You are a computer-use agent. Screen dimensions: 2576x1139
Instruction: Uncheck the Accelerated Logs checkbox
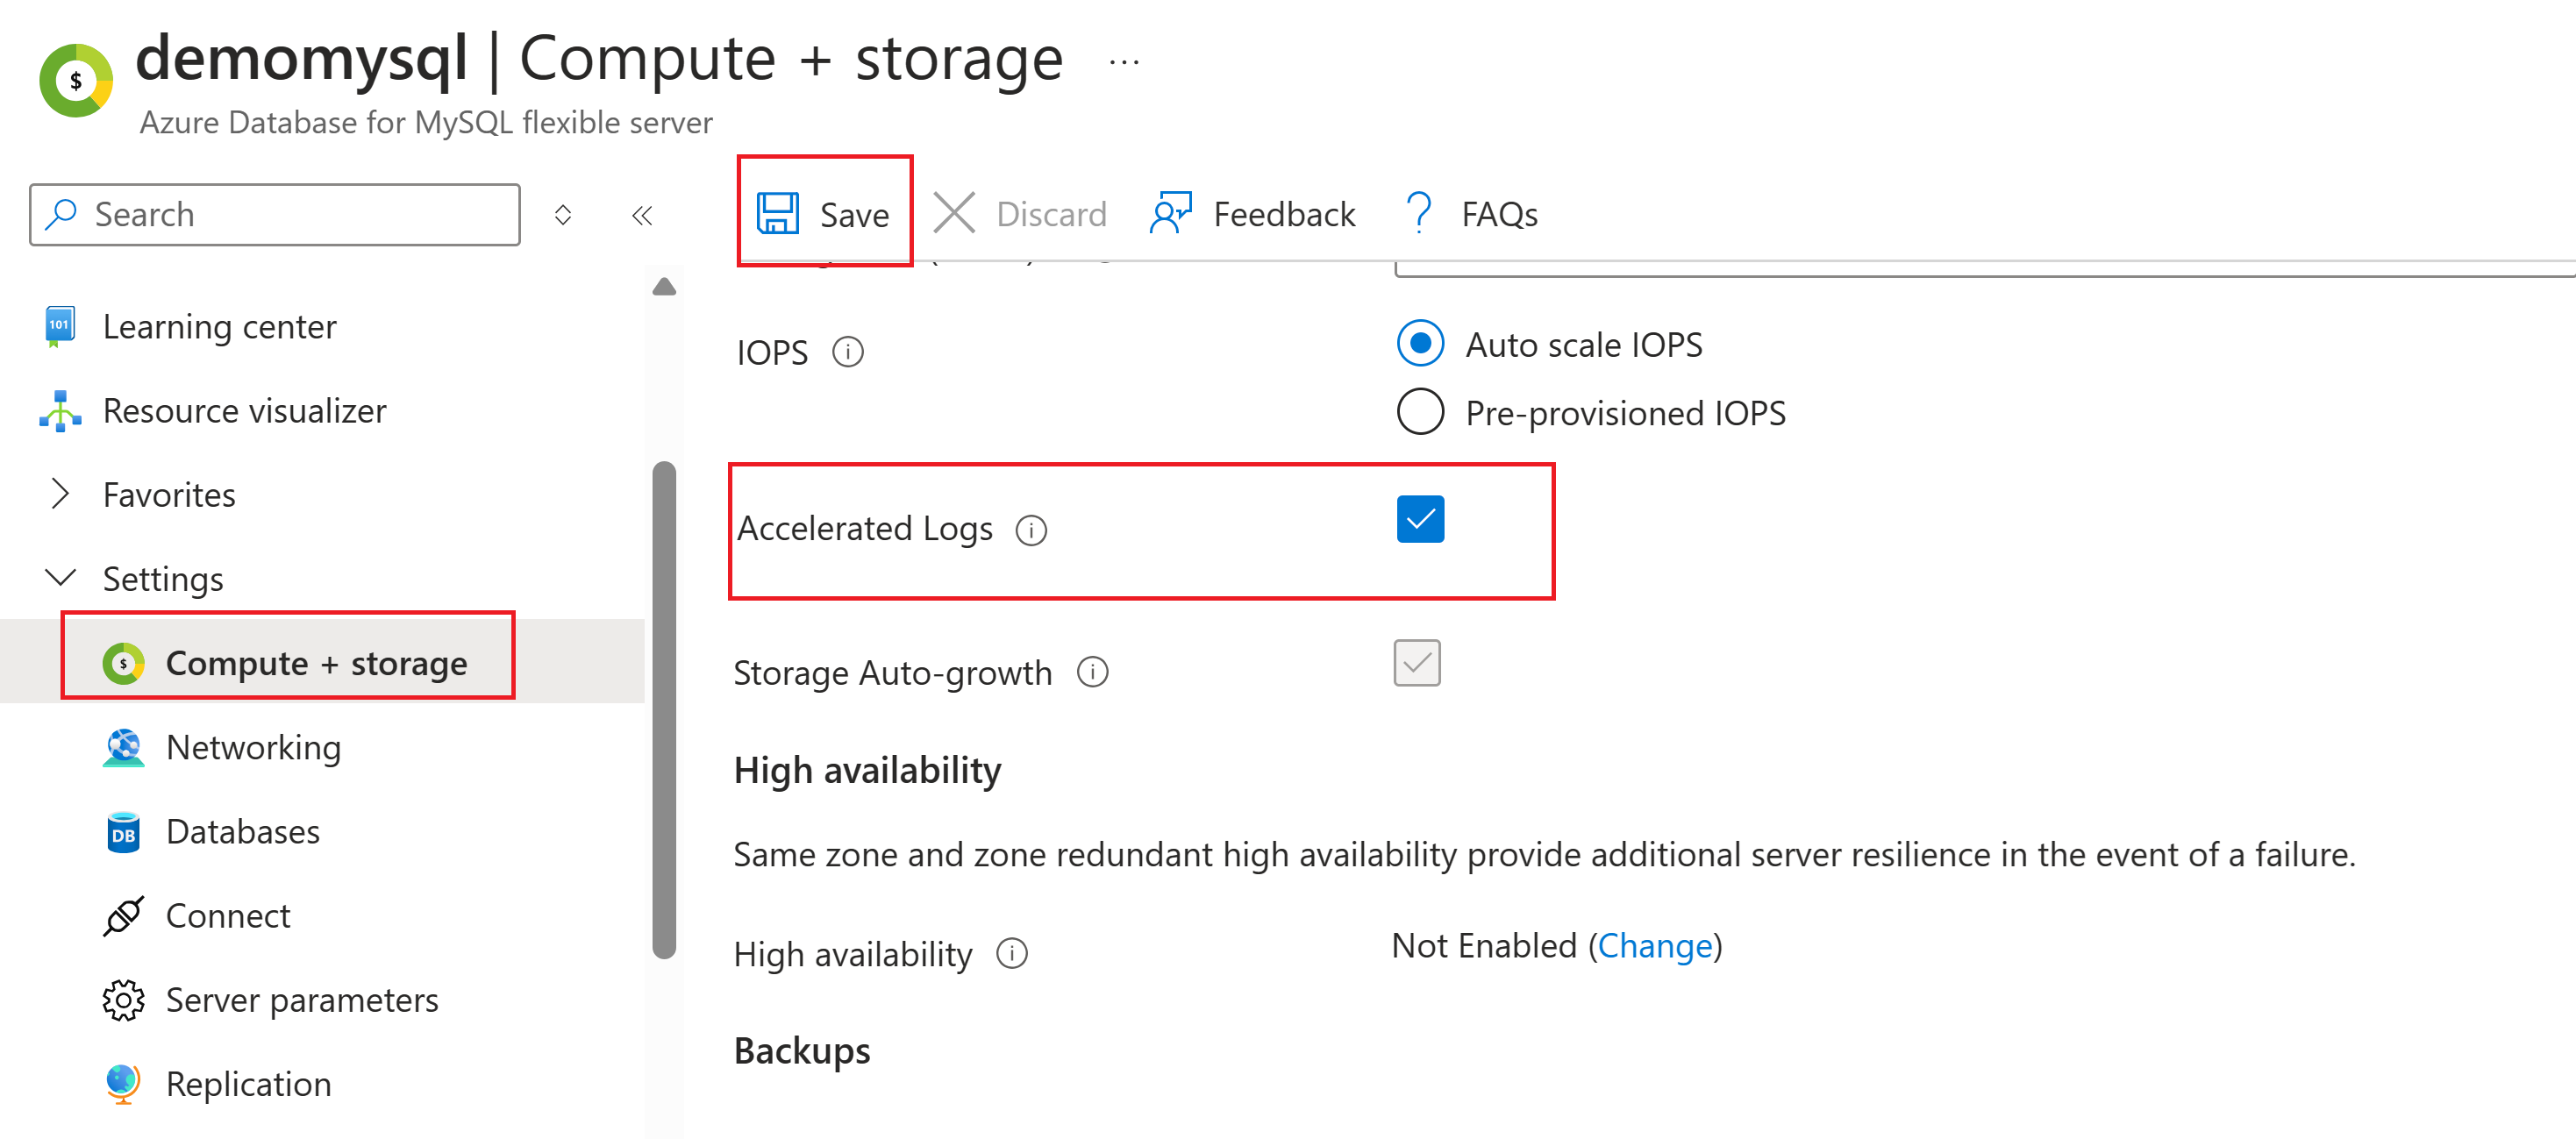[x=1419, y=519]
